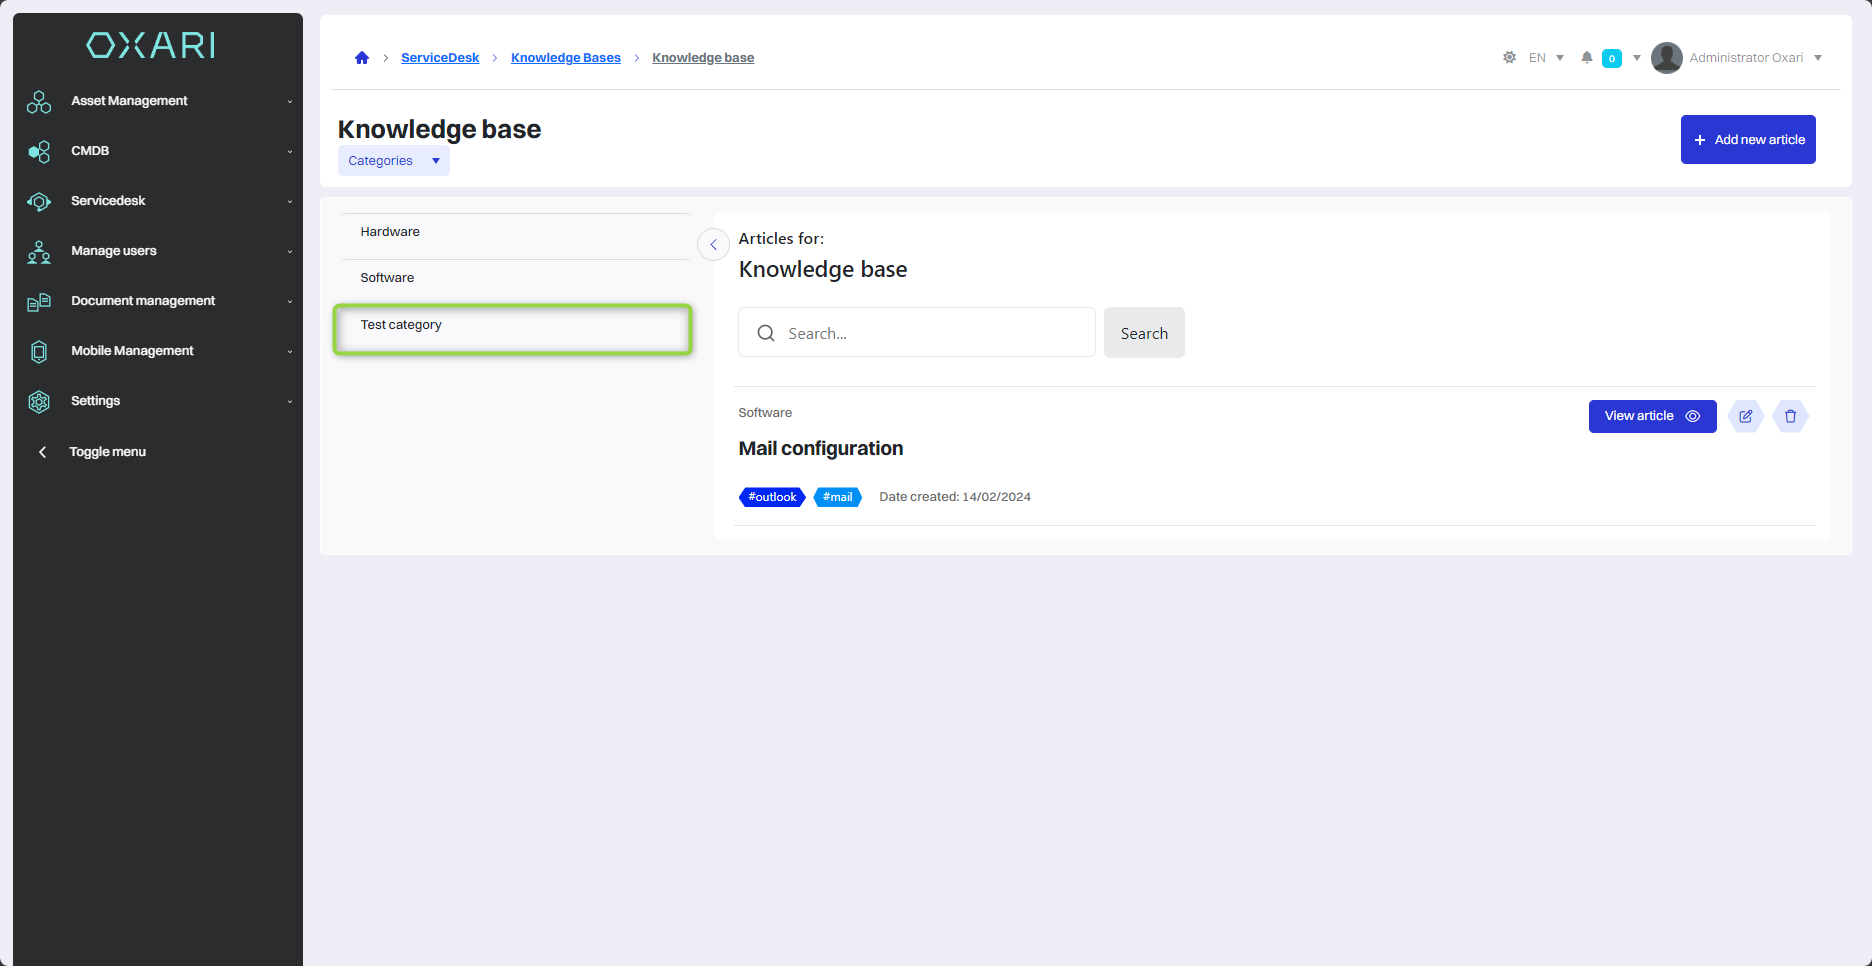The image size is (1872, 966).
Task: Click the home icon in breadcrumb
Action: click(x=362, y=58)
